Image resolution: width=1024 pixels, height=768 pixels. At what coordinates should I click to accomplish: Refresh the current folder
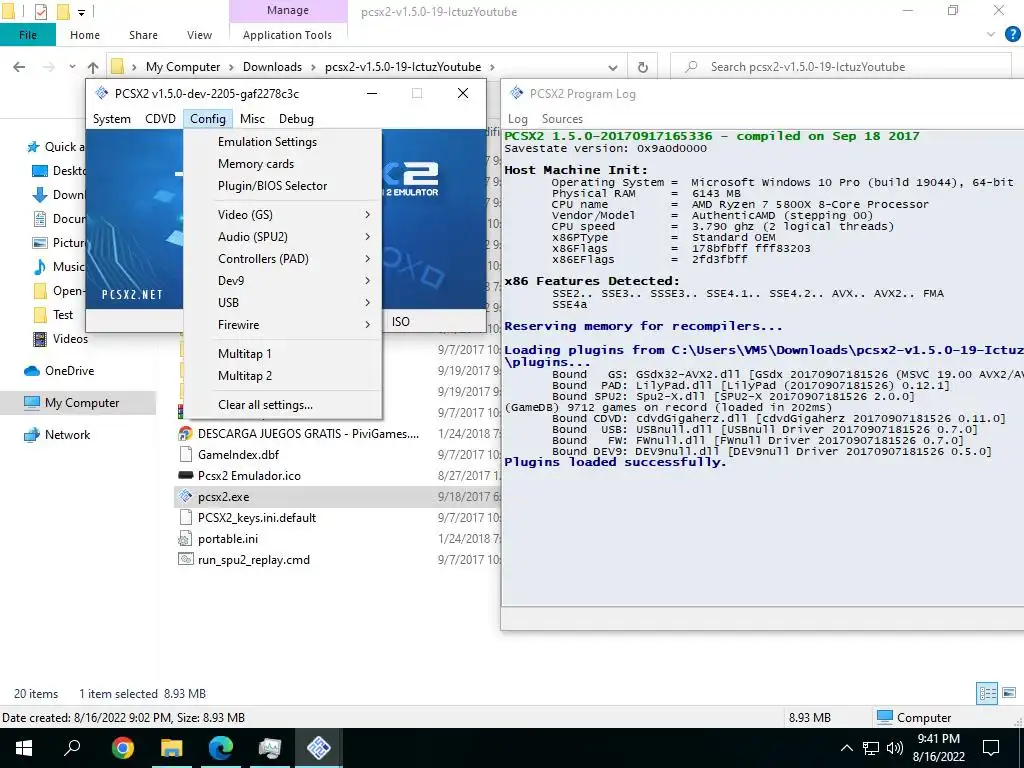(x=643, y=67)
